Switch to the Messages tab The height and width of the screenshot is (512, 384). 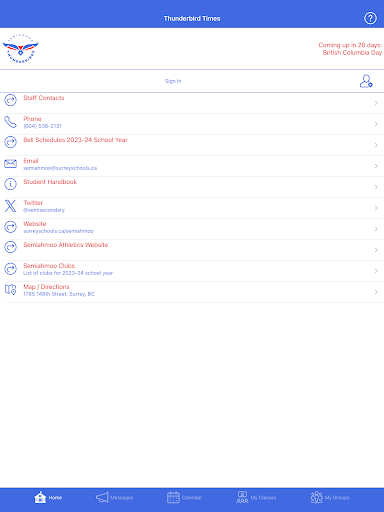click(x=114, y=497)
